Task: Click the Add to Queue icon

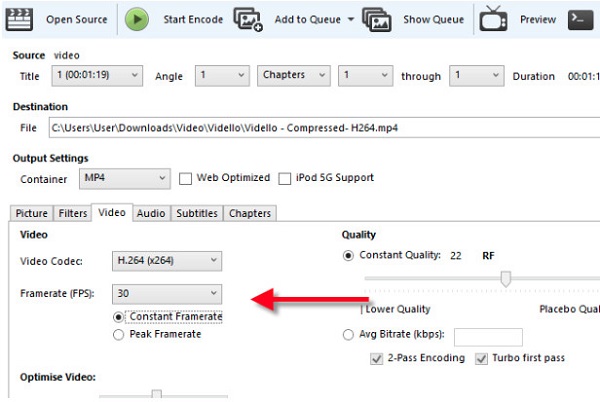Action: tap(248, 19)
